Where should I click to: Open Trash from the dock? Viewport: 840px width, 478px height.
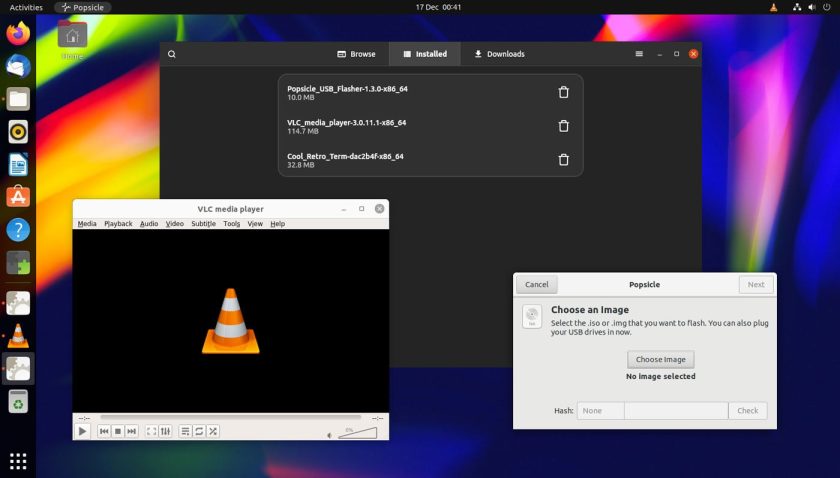[x=18, y=401]
